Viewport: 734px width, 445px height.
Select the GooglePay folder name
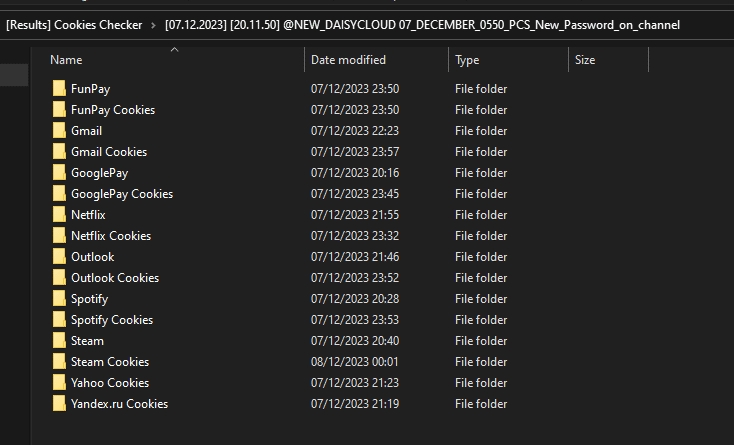point(100,173)
